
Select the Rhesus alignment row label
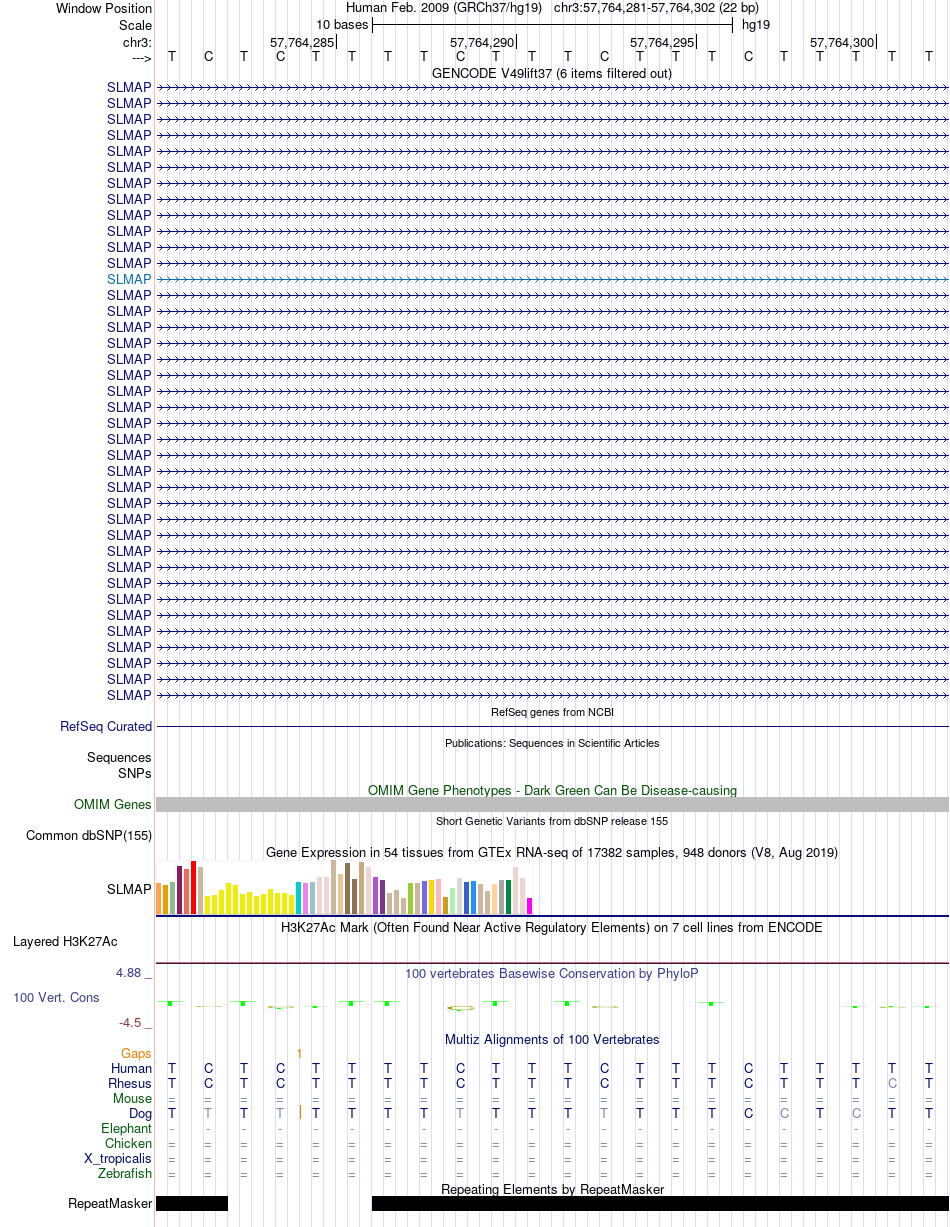pyautogui.click(x=130, y=1084)
